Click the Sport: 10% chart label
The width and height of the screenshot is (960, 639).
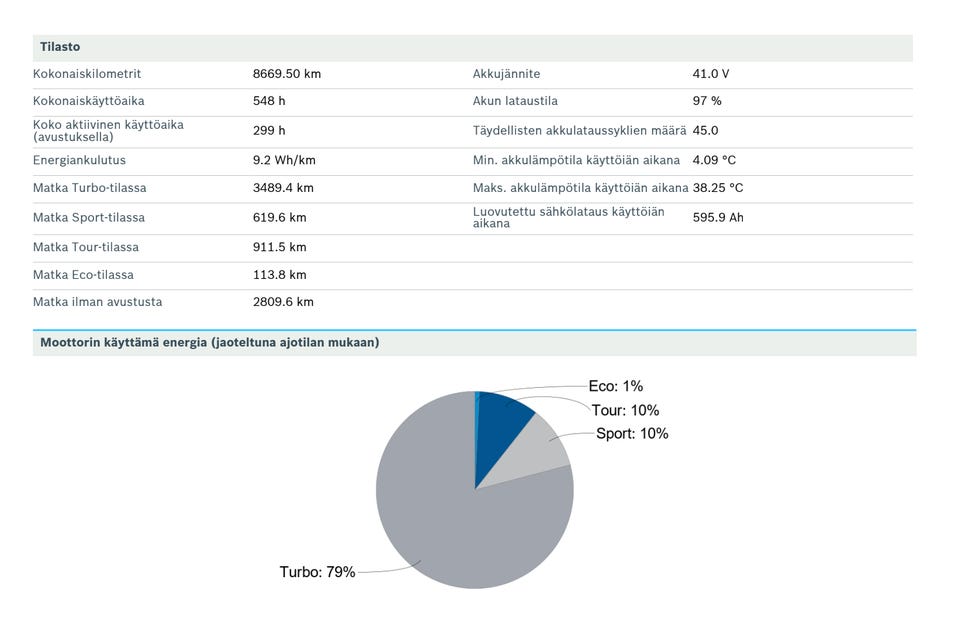point(632,433)
